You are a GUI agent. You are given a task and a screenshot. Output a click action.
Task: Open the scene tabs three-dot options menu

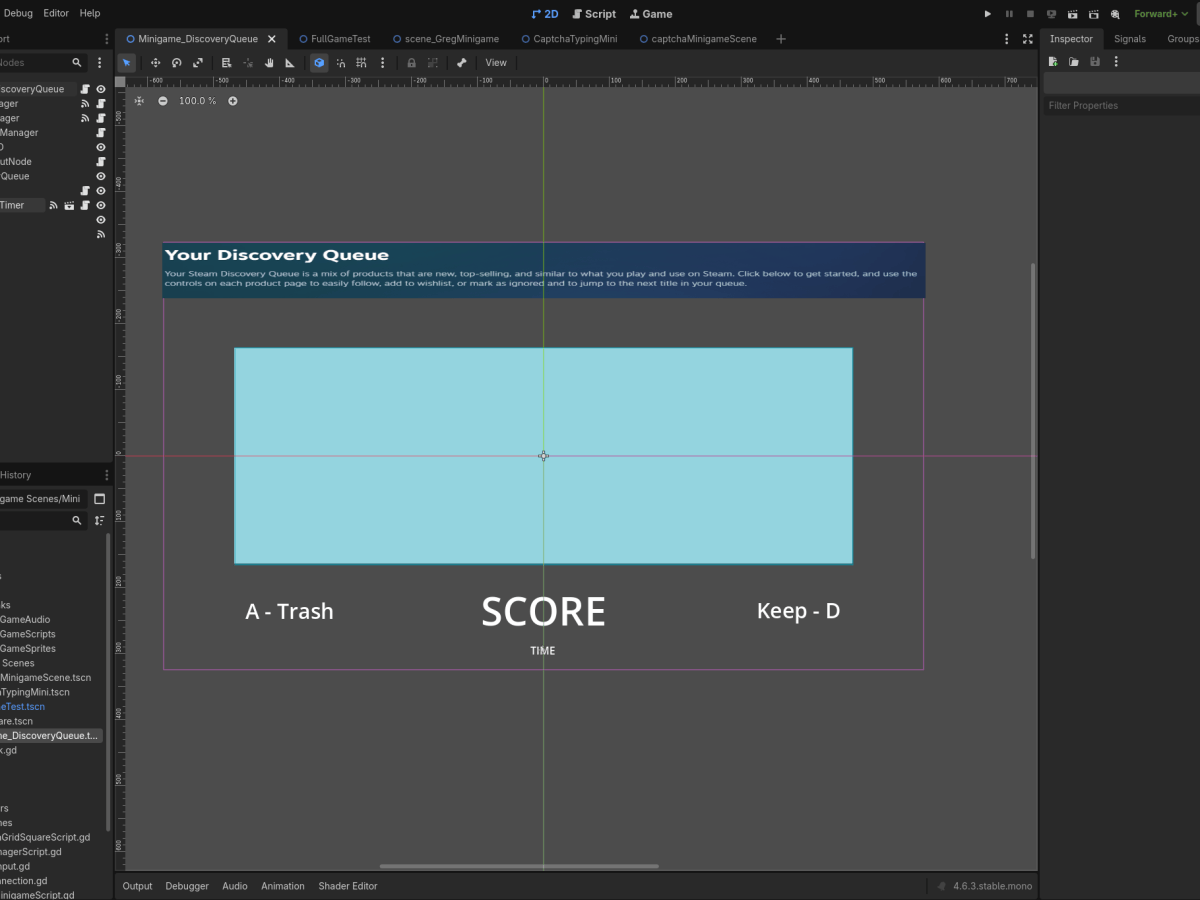click(1007, 39)
